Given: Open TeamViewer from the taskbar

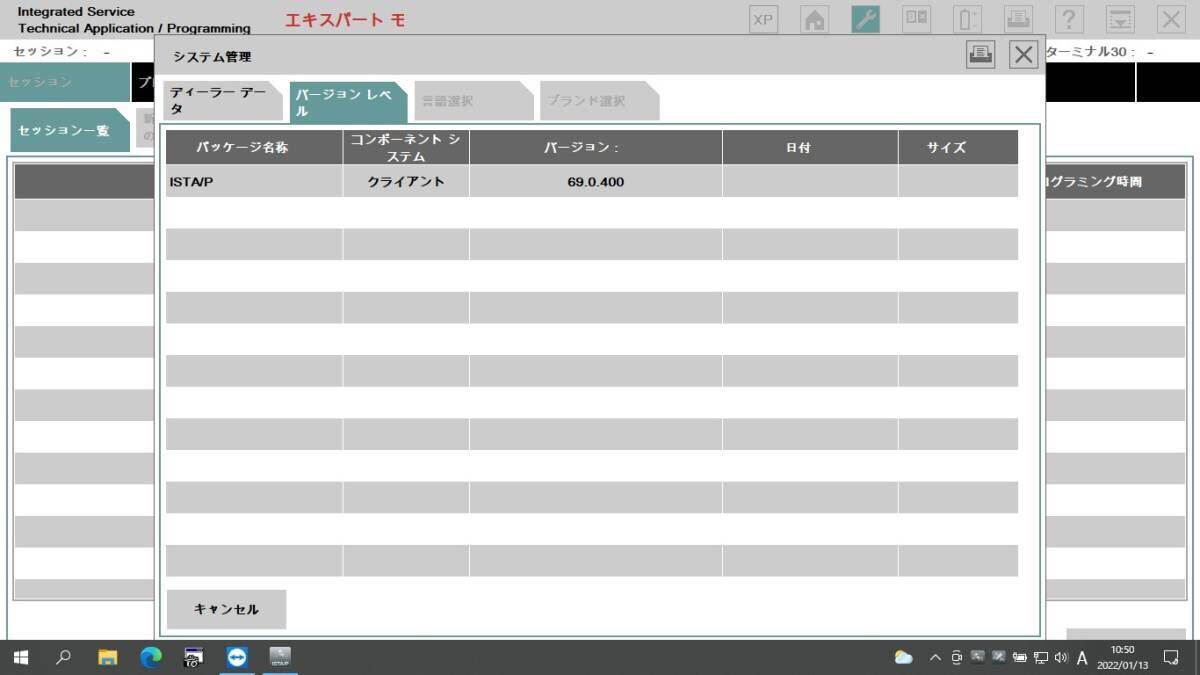Looking at the screenshot, I should 237,657.
